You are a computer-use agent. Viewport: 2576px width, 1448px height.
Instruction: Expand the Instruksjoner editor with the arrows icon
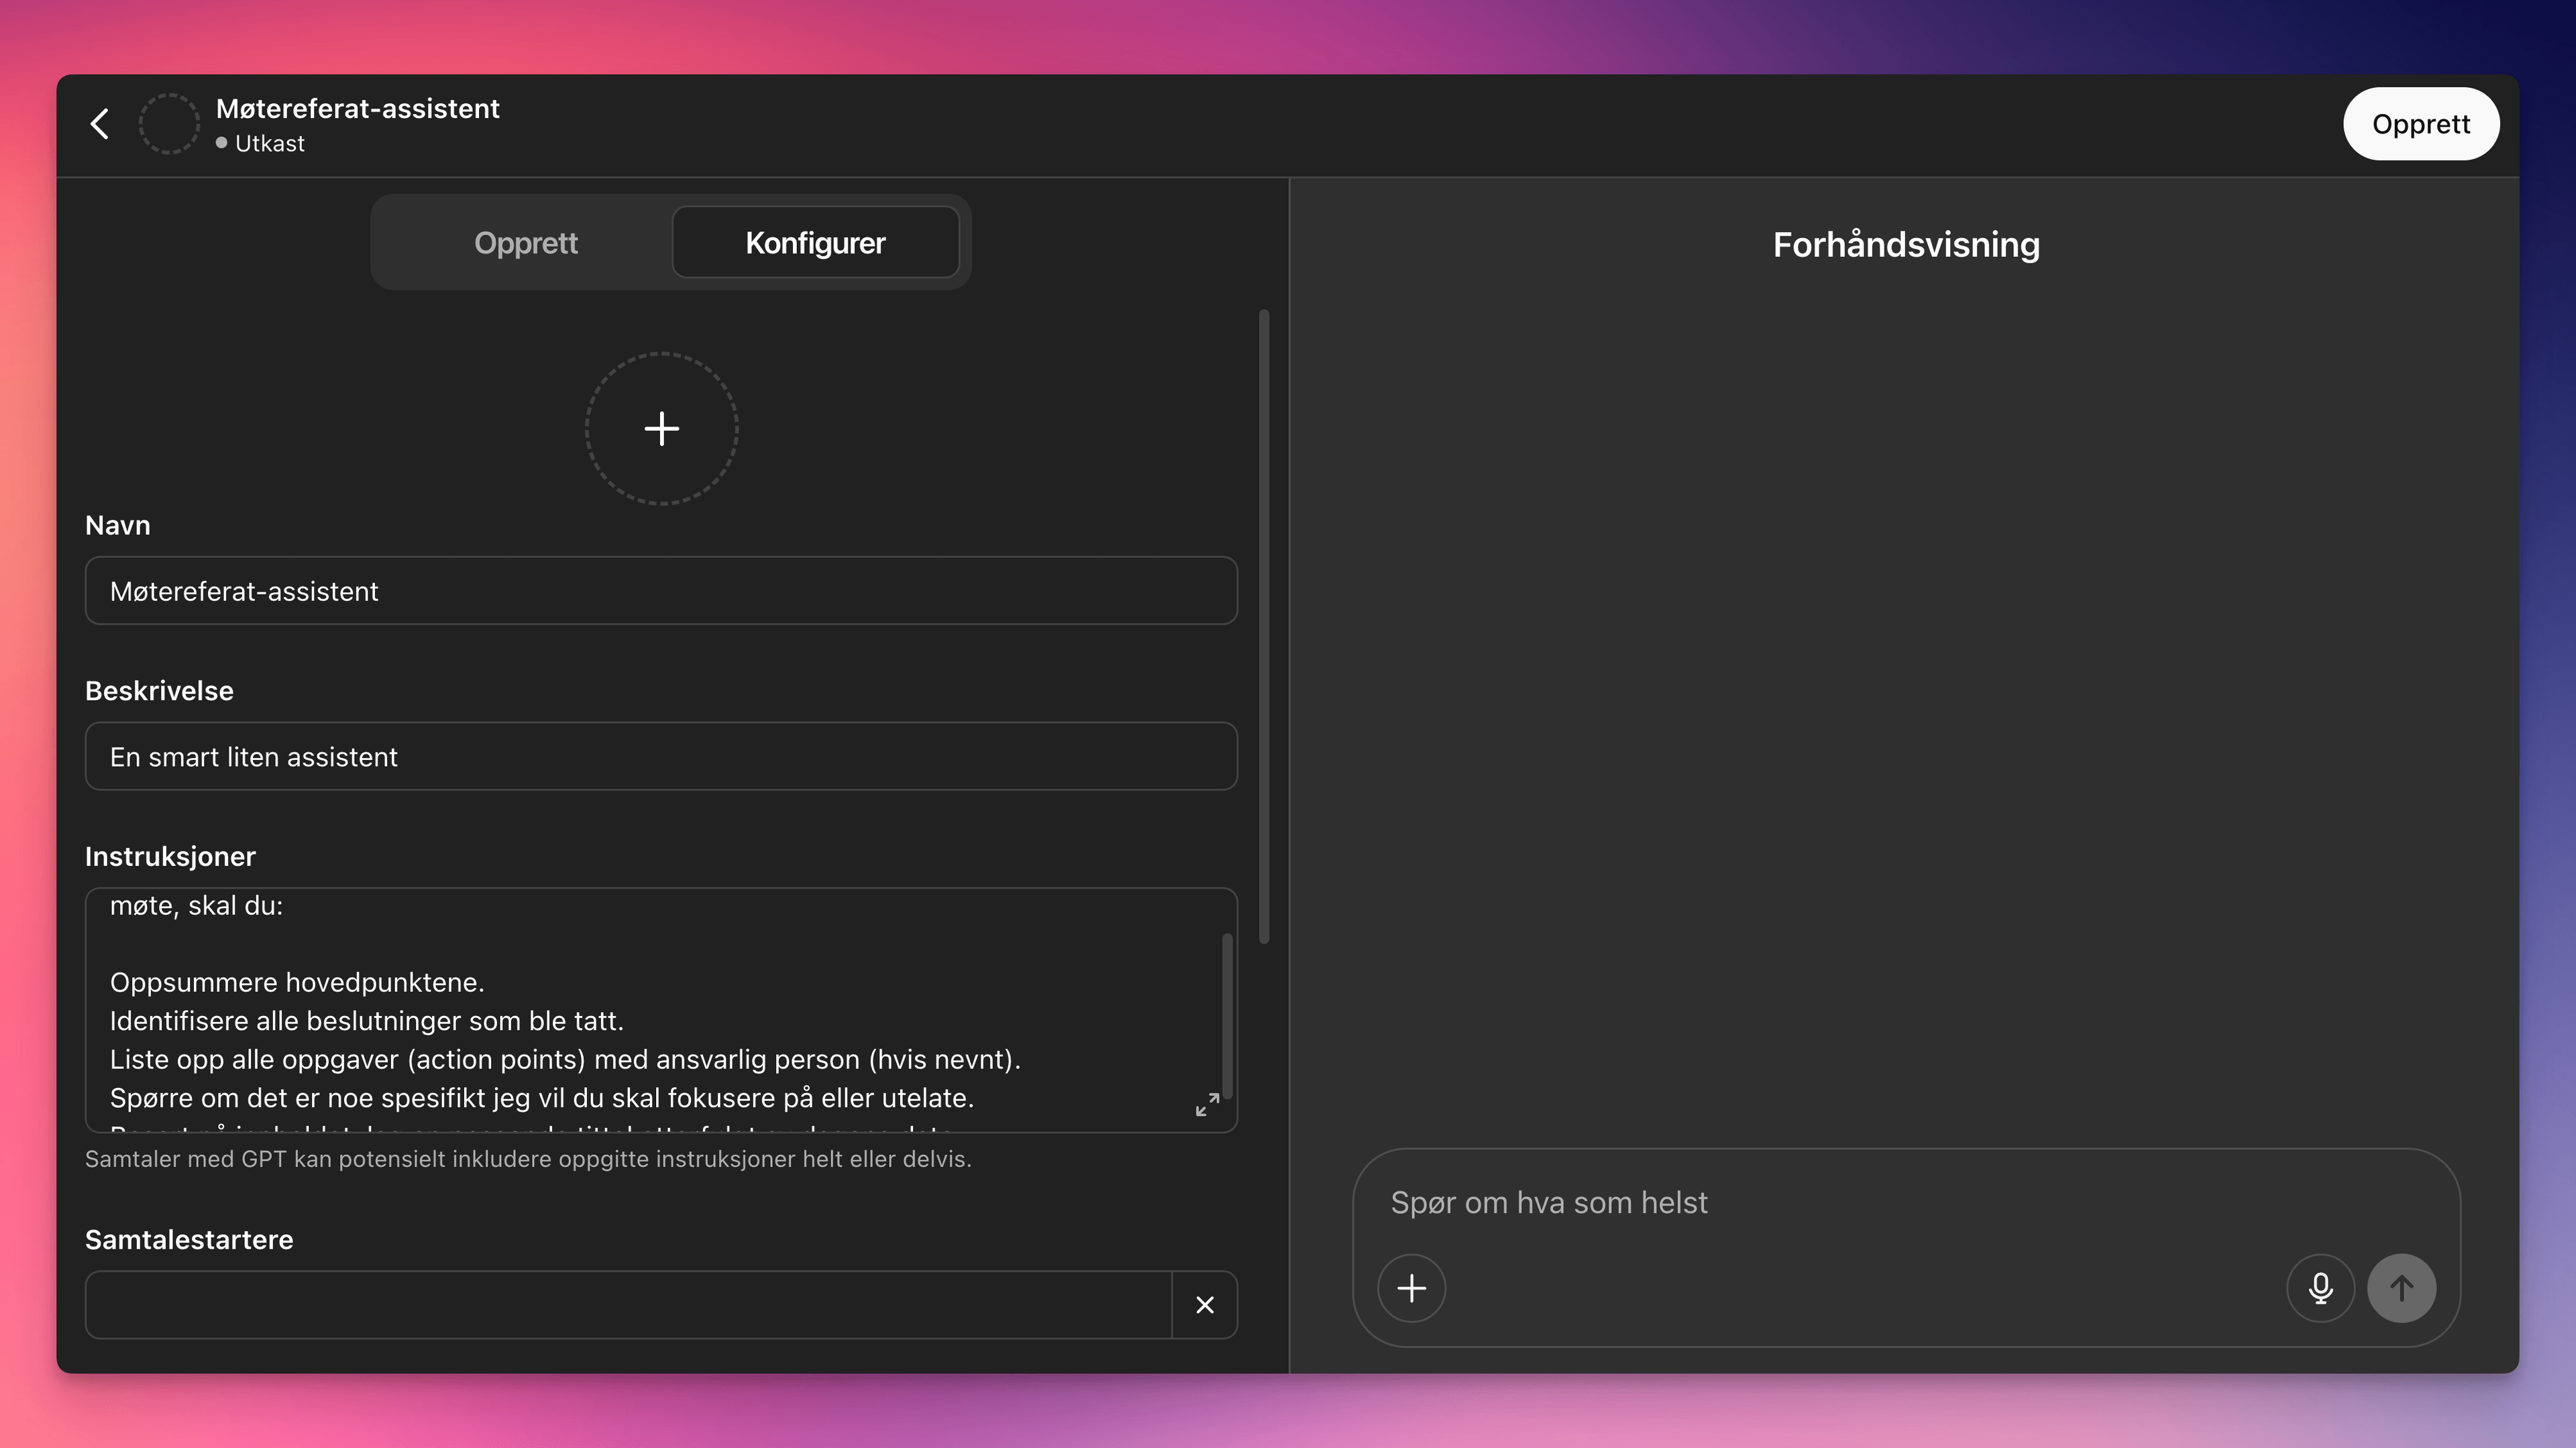(1207, 1104)
